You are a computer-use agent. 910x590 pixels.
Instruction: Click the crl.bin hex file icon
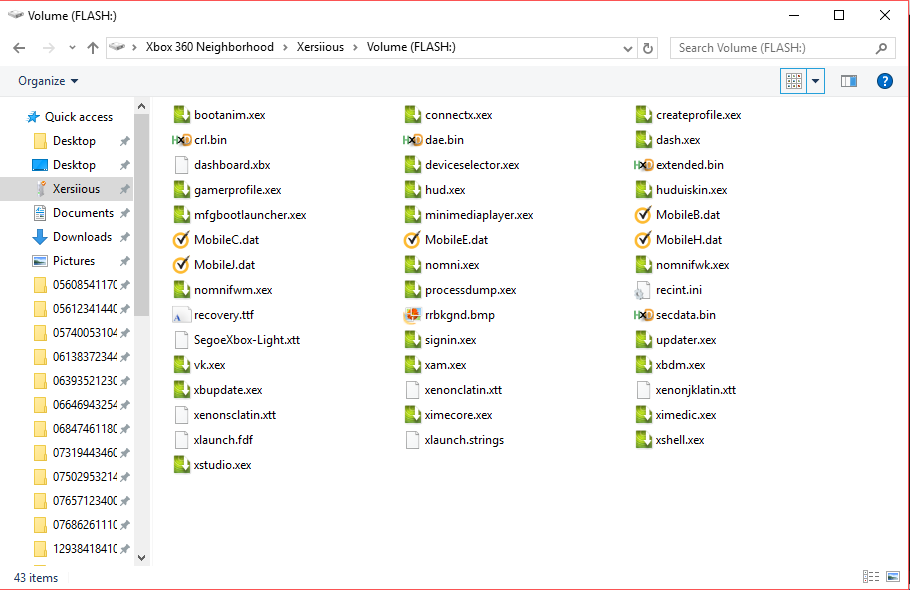click(182, 140)
